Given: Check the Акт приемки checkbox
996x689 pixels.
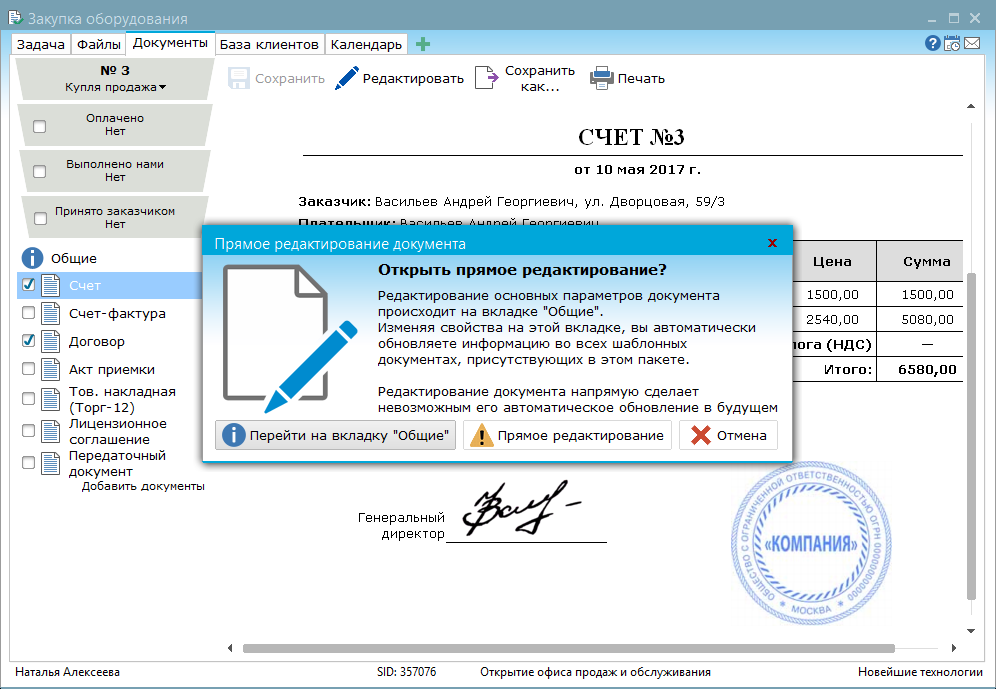Looking at the screenshot, I should click(x=29, y=368).
